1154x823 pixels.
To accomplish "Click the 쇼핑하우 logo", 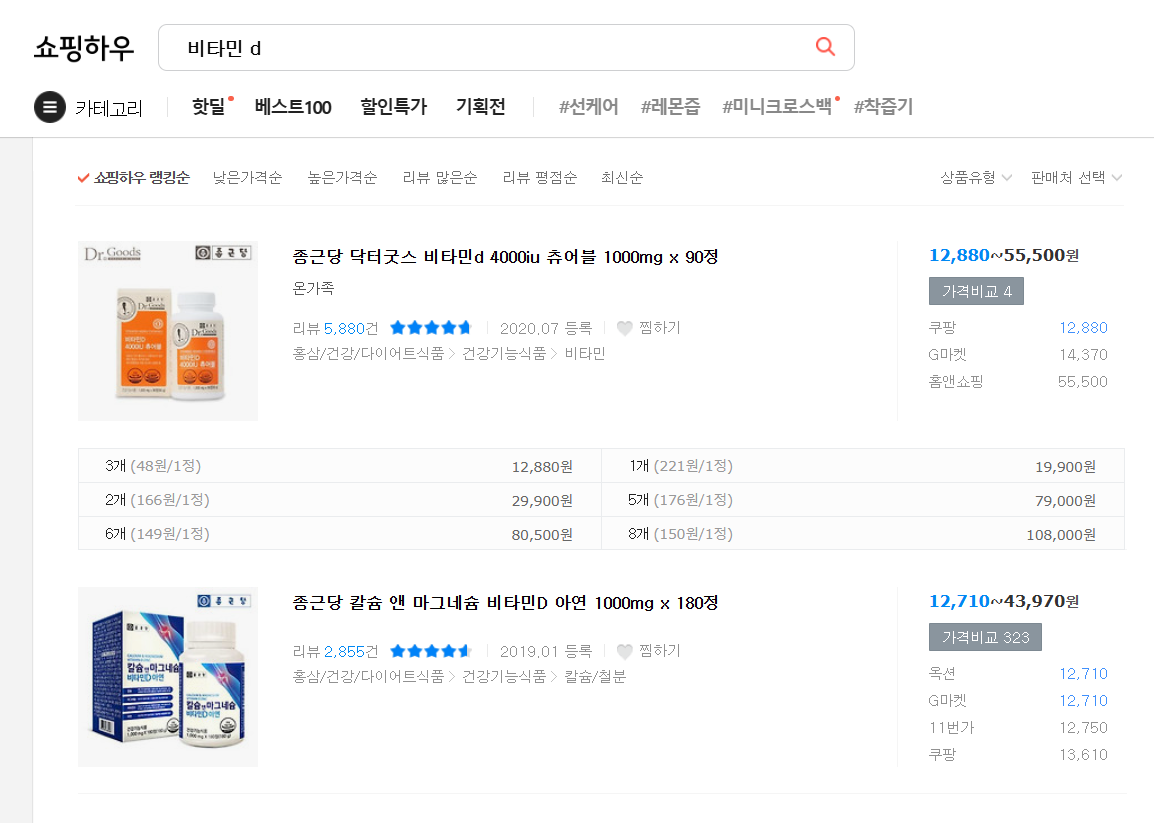I will 84,48.
